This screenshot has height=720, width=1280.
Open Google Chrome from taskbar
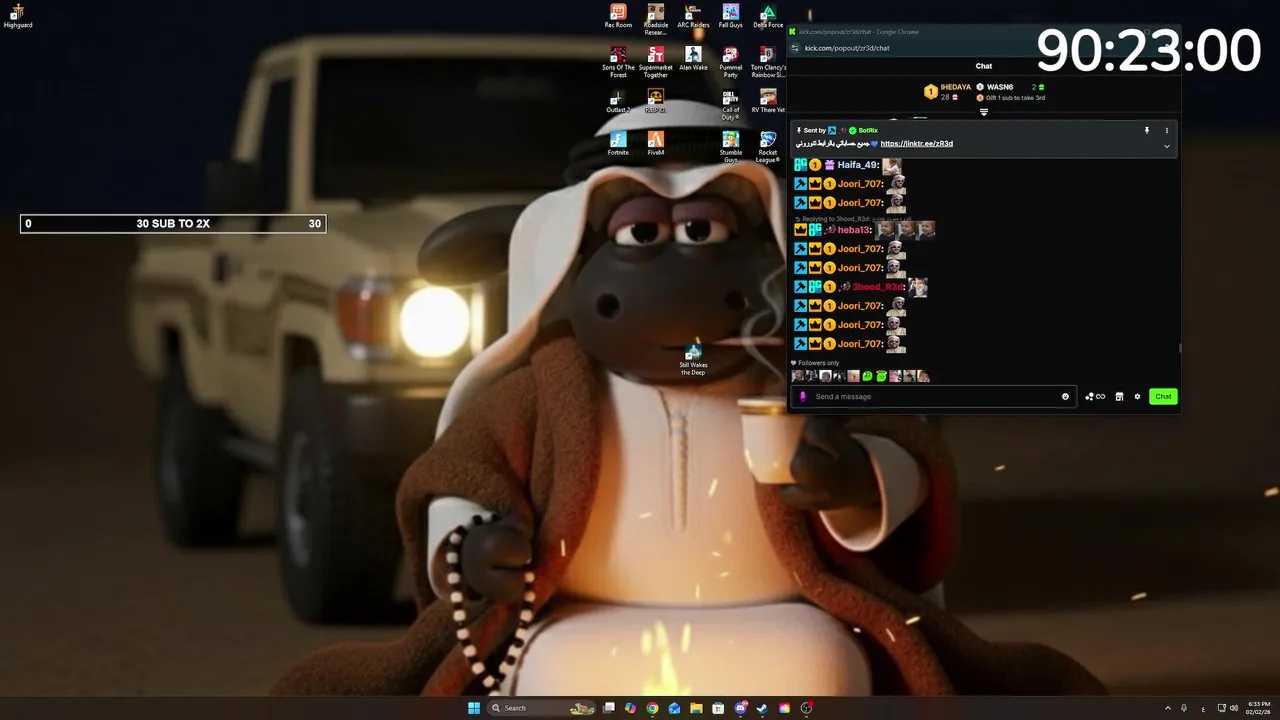652,708
